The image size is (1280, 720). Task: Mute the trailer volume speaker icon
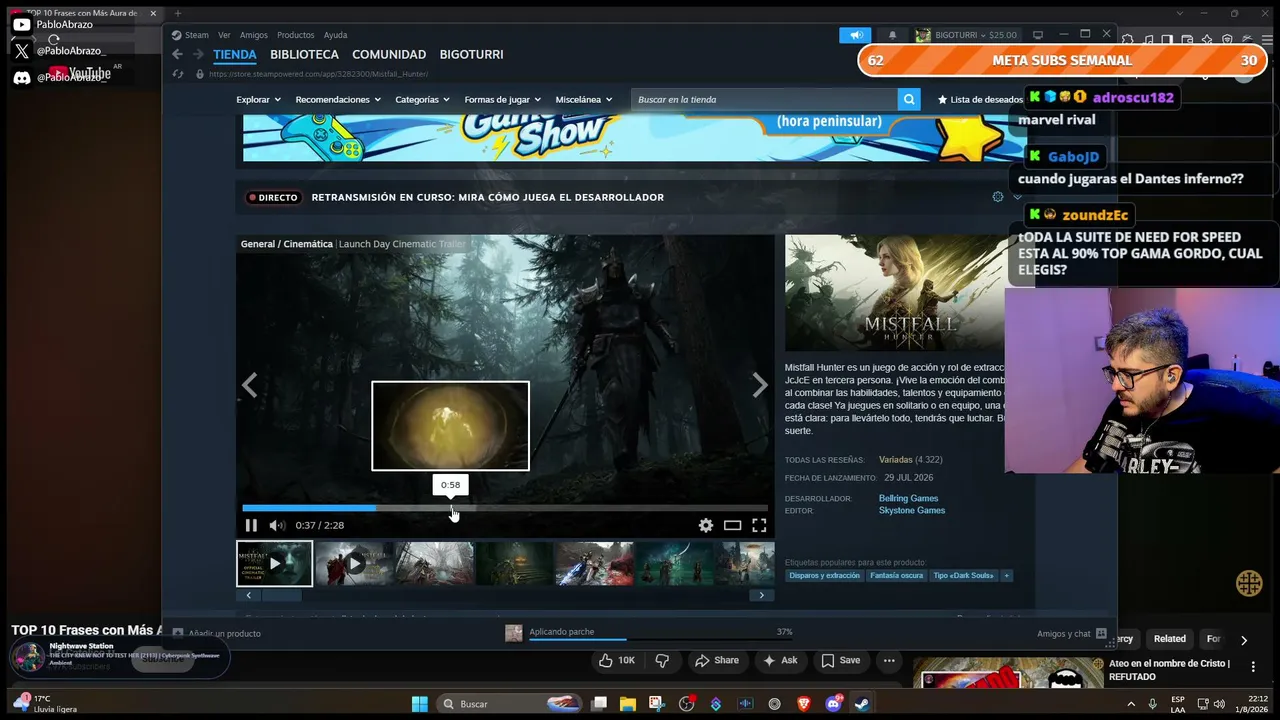tap(277, 525)
